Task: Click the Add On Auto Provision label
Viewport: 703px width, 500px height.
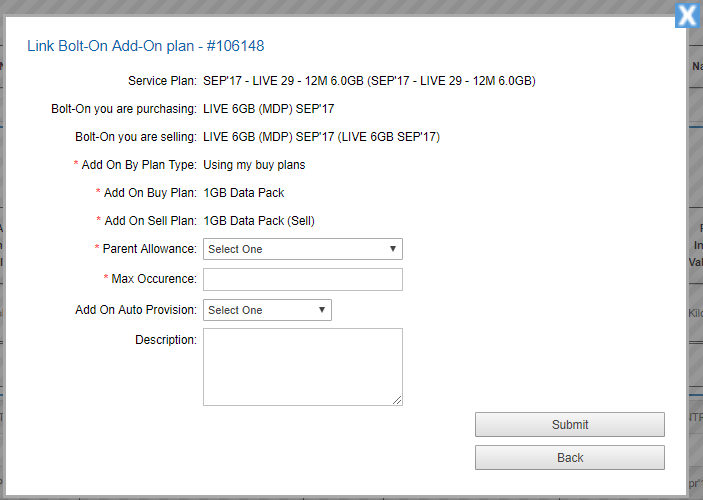Action: coord(136,310)
